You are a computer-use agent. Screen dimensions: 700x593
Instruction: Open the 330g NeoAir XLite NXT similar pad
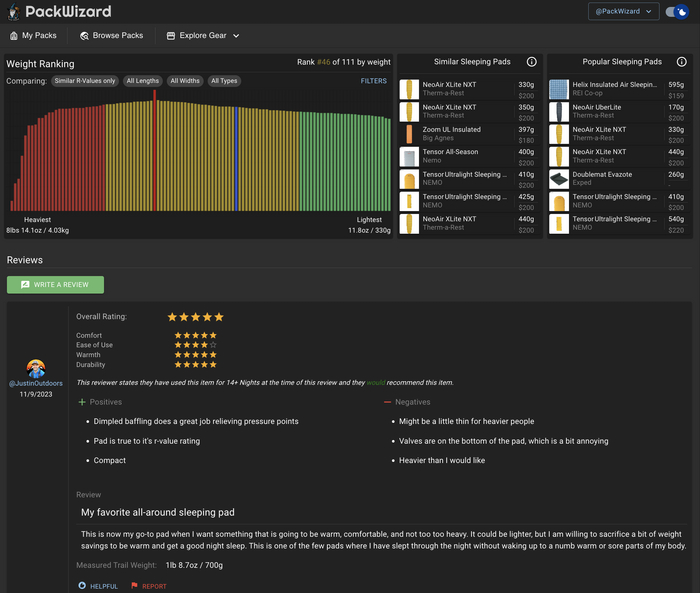(x=469, y=89)
